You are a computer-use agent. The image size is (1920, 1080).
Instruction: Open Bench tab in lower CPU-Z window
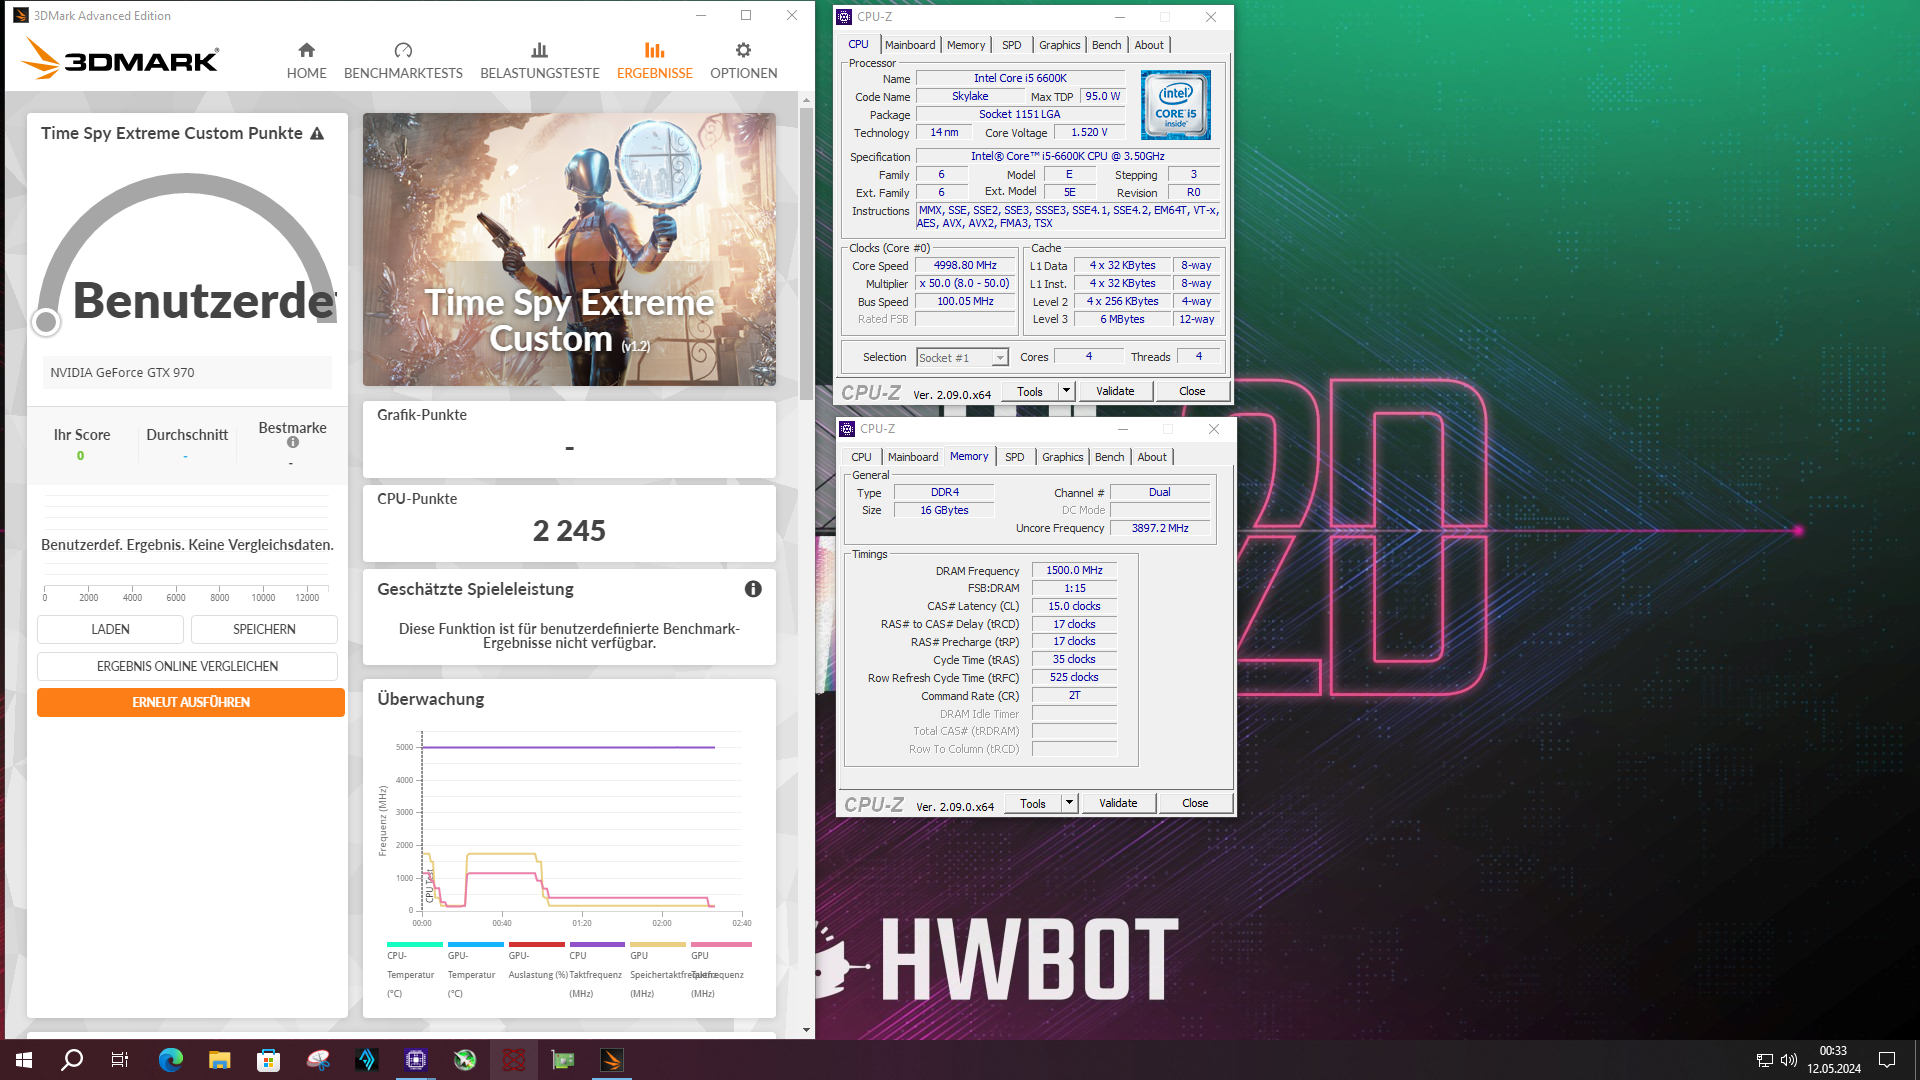point(1109,457)
